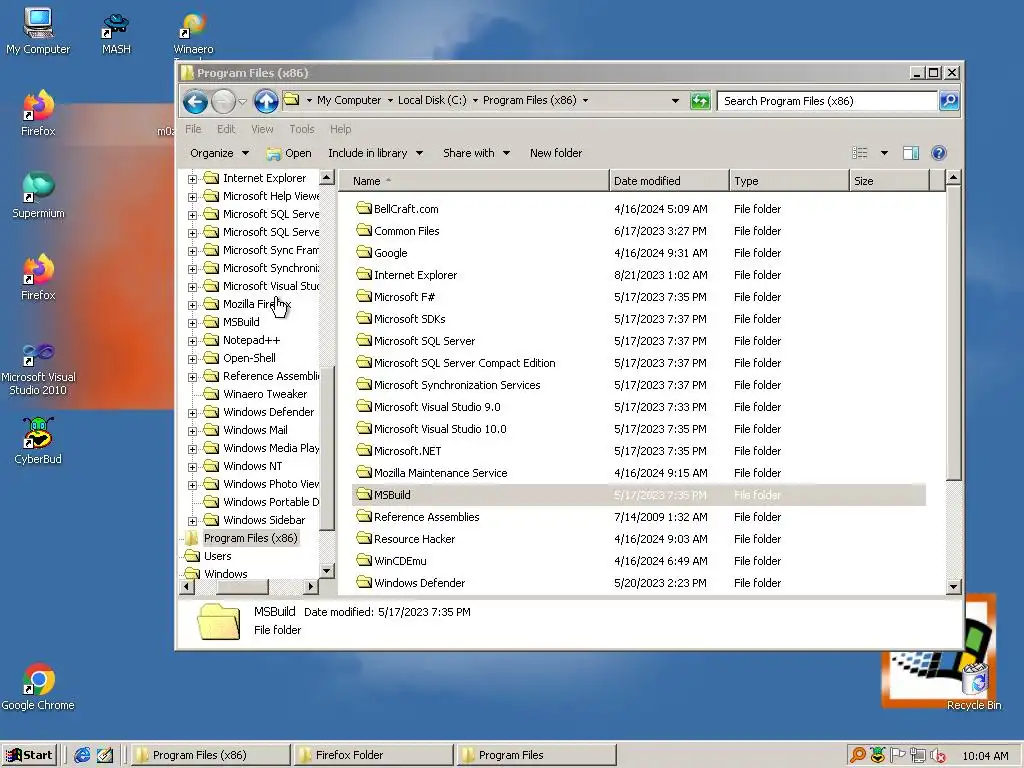This screenshot has height=768, width=1024.
Task: Open the views options dropdown arrow
Action: point(884,153)
